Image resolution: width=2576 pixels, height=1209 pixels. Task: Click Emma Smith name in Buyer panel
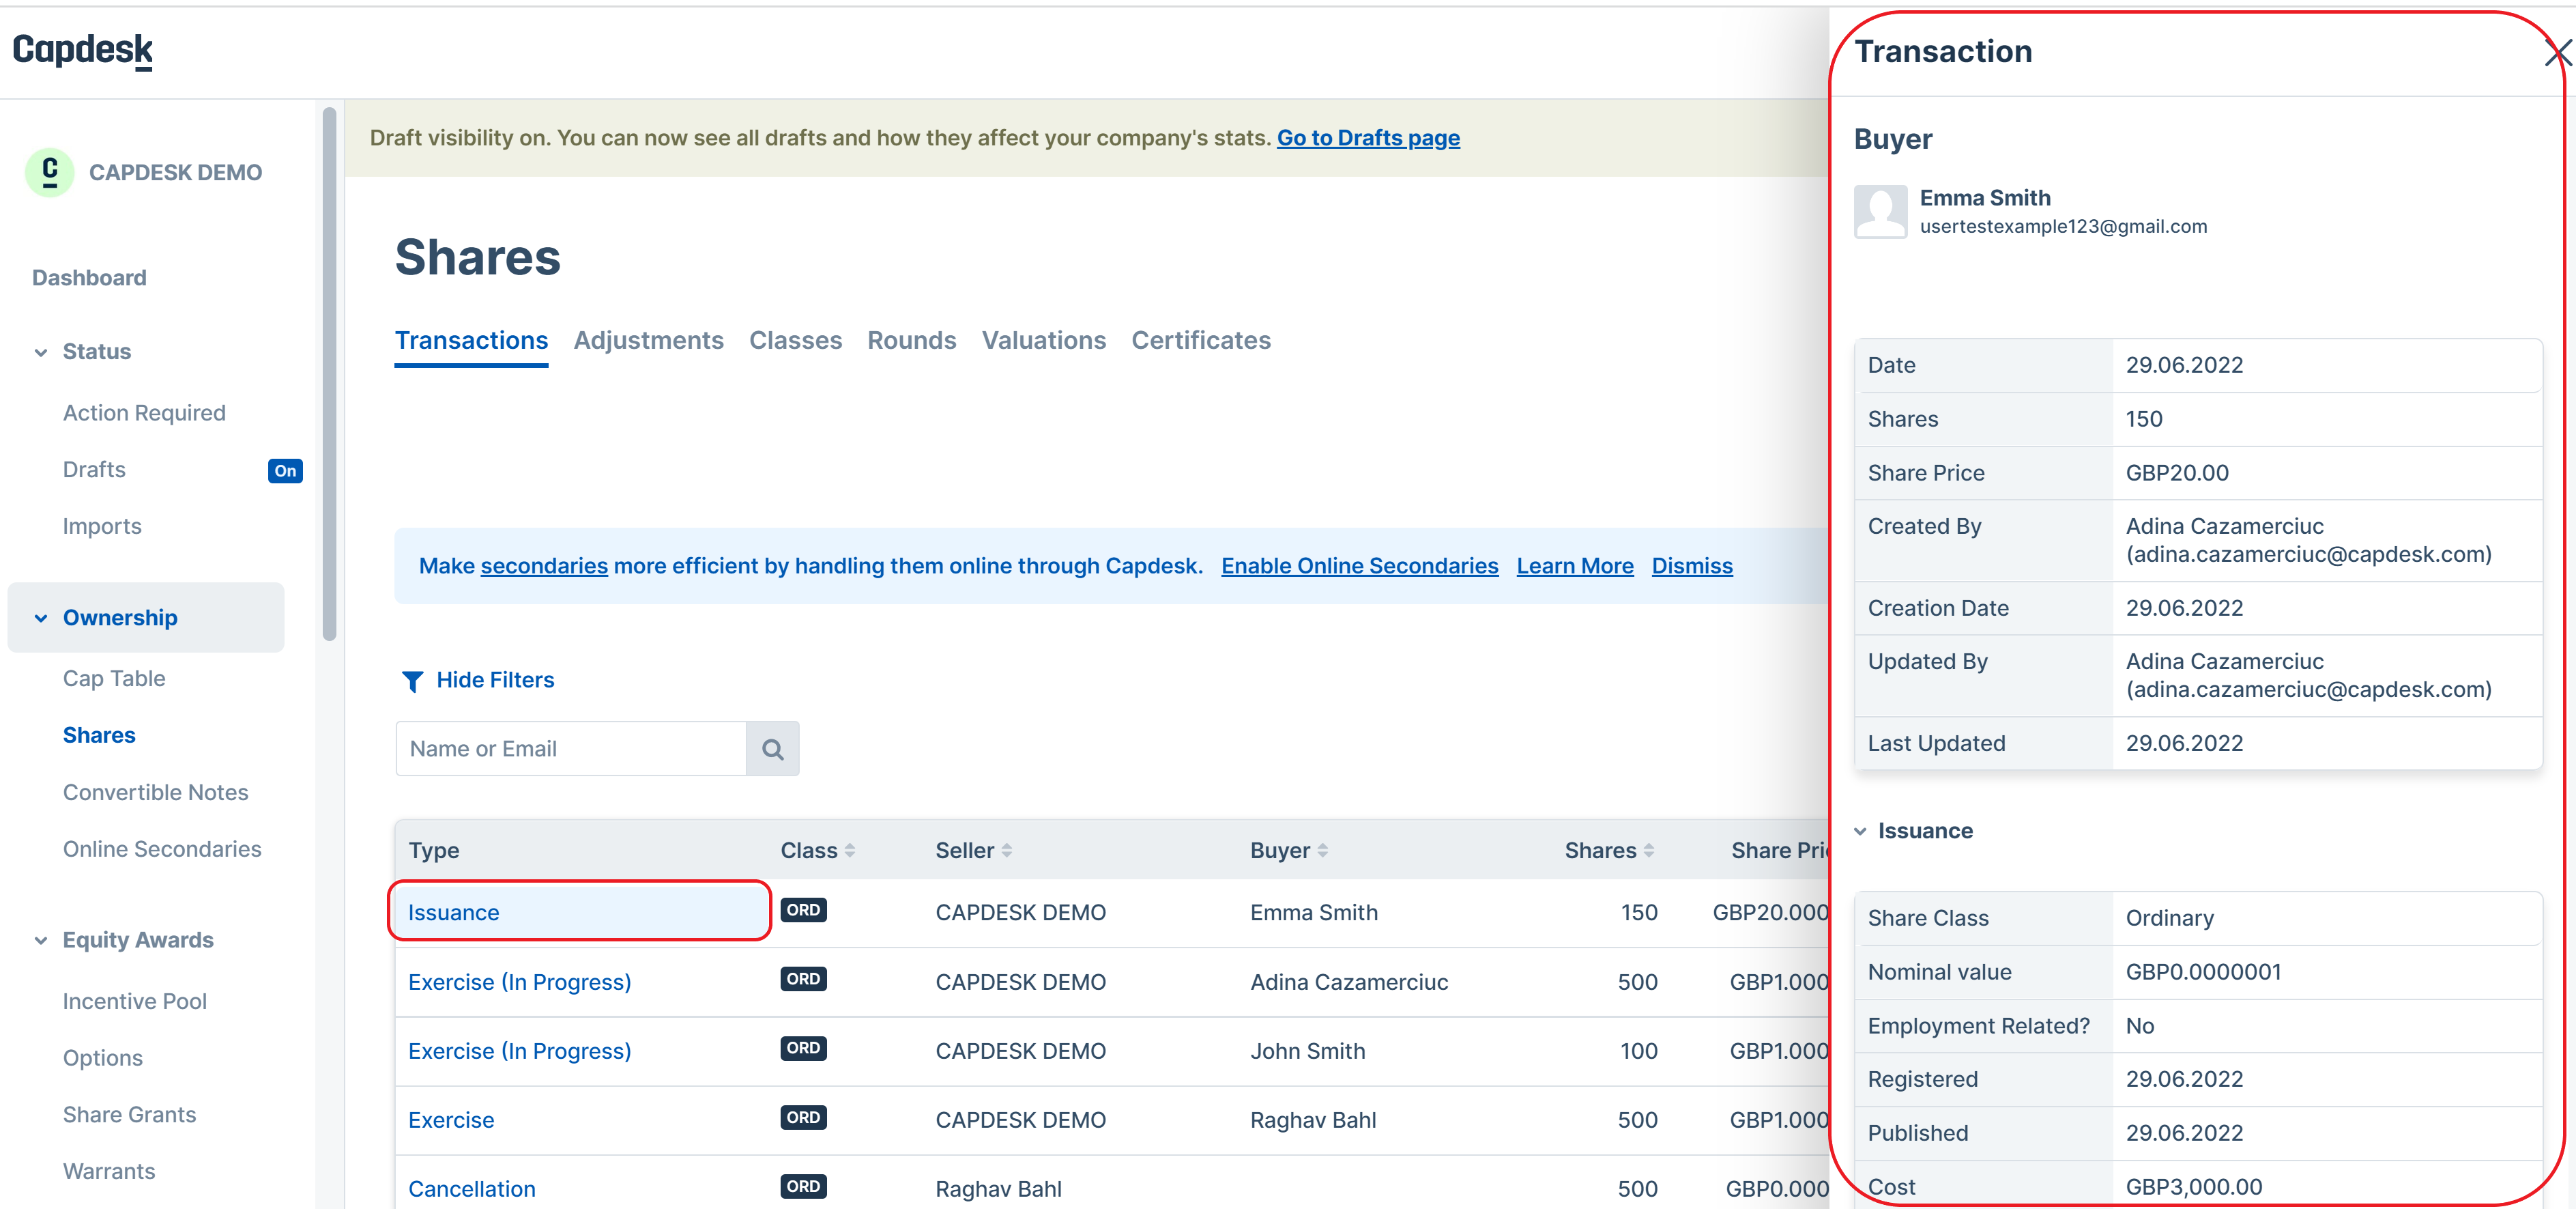pyautogui.click(x=1985, y=198)
